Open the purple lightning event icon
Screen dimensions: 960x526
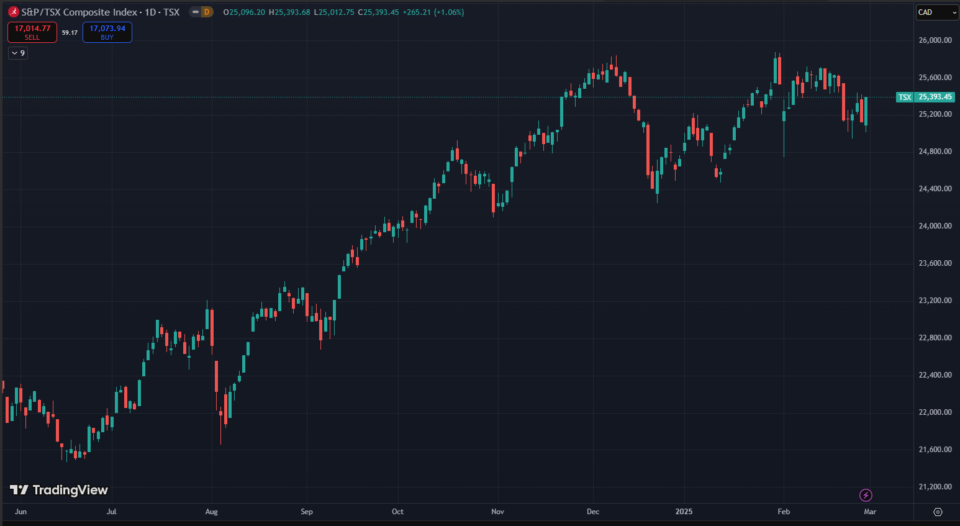pos(866,495)
